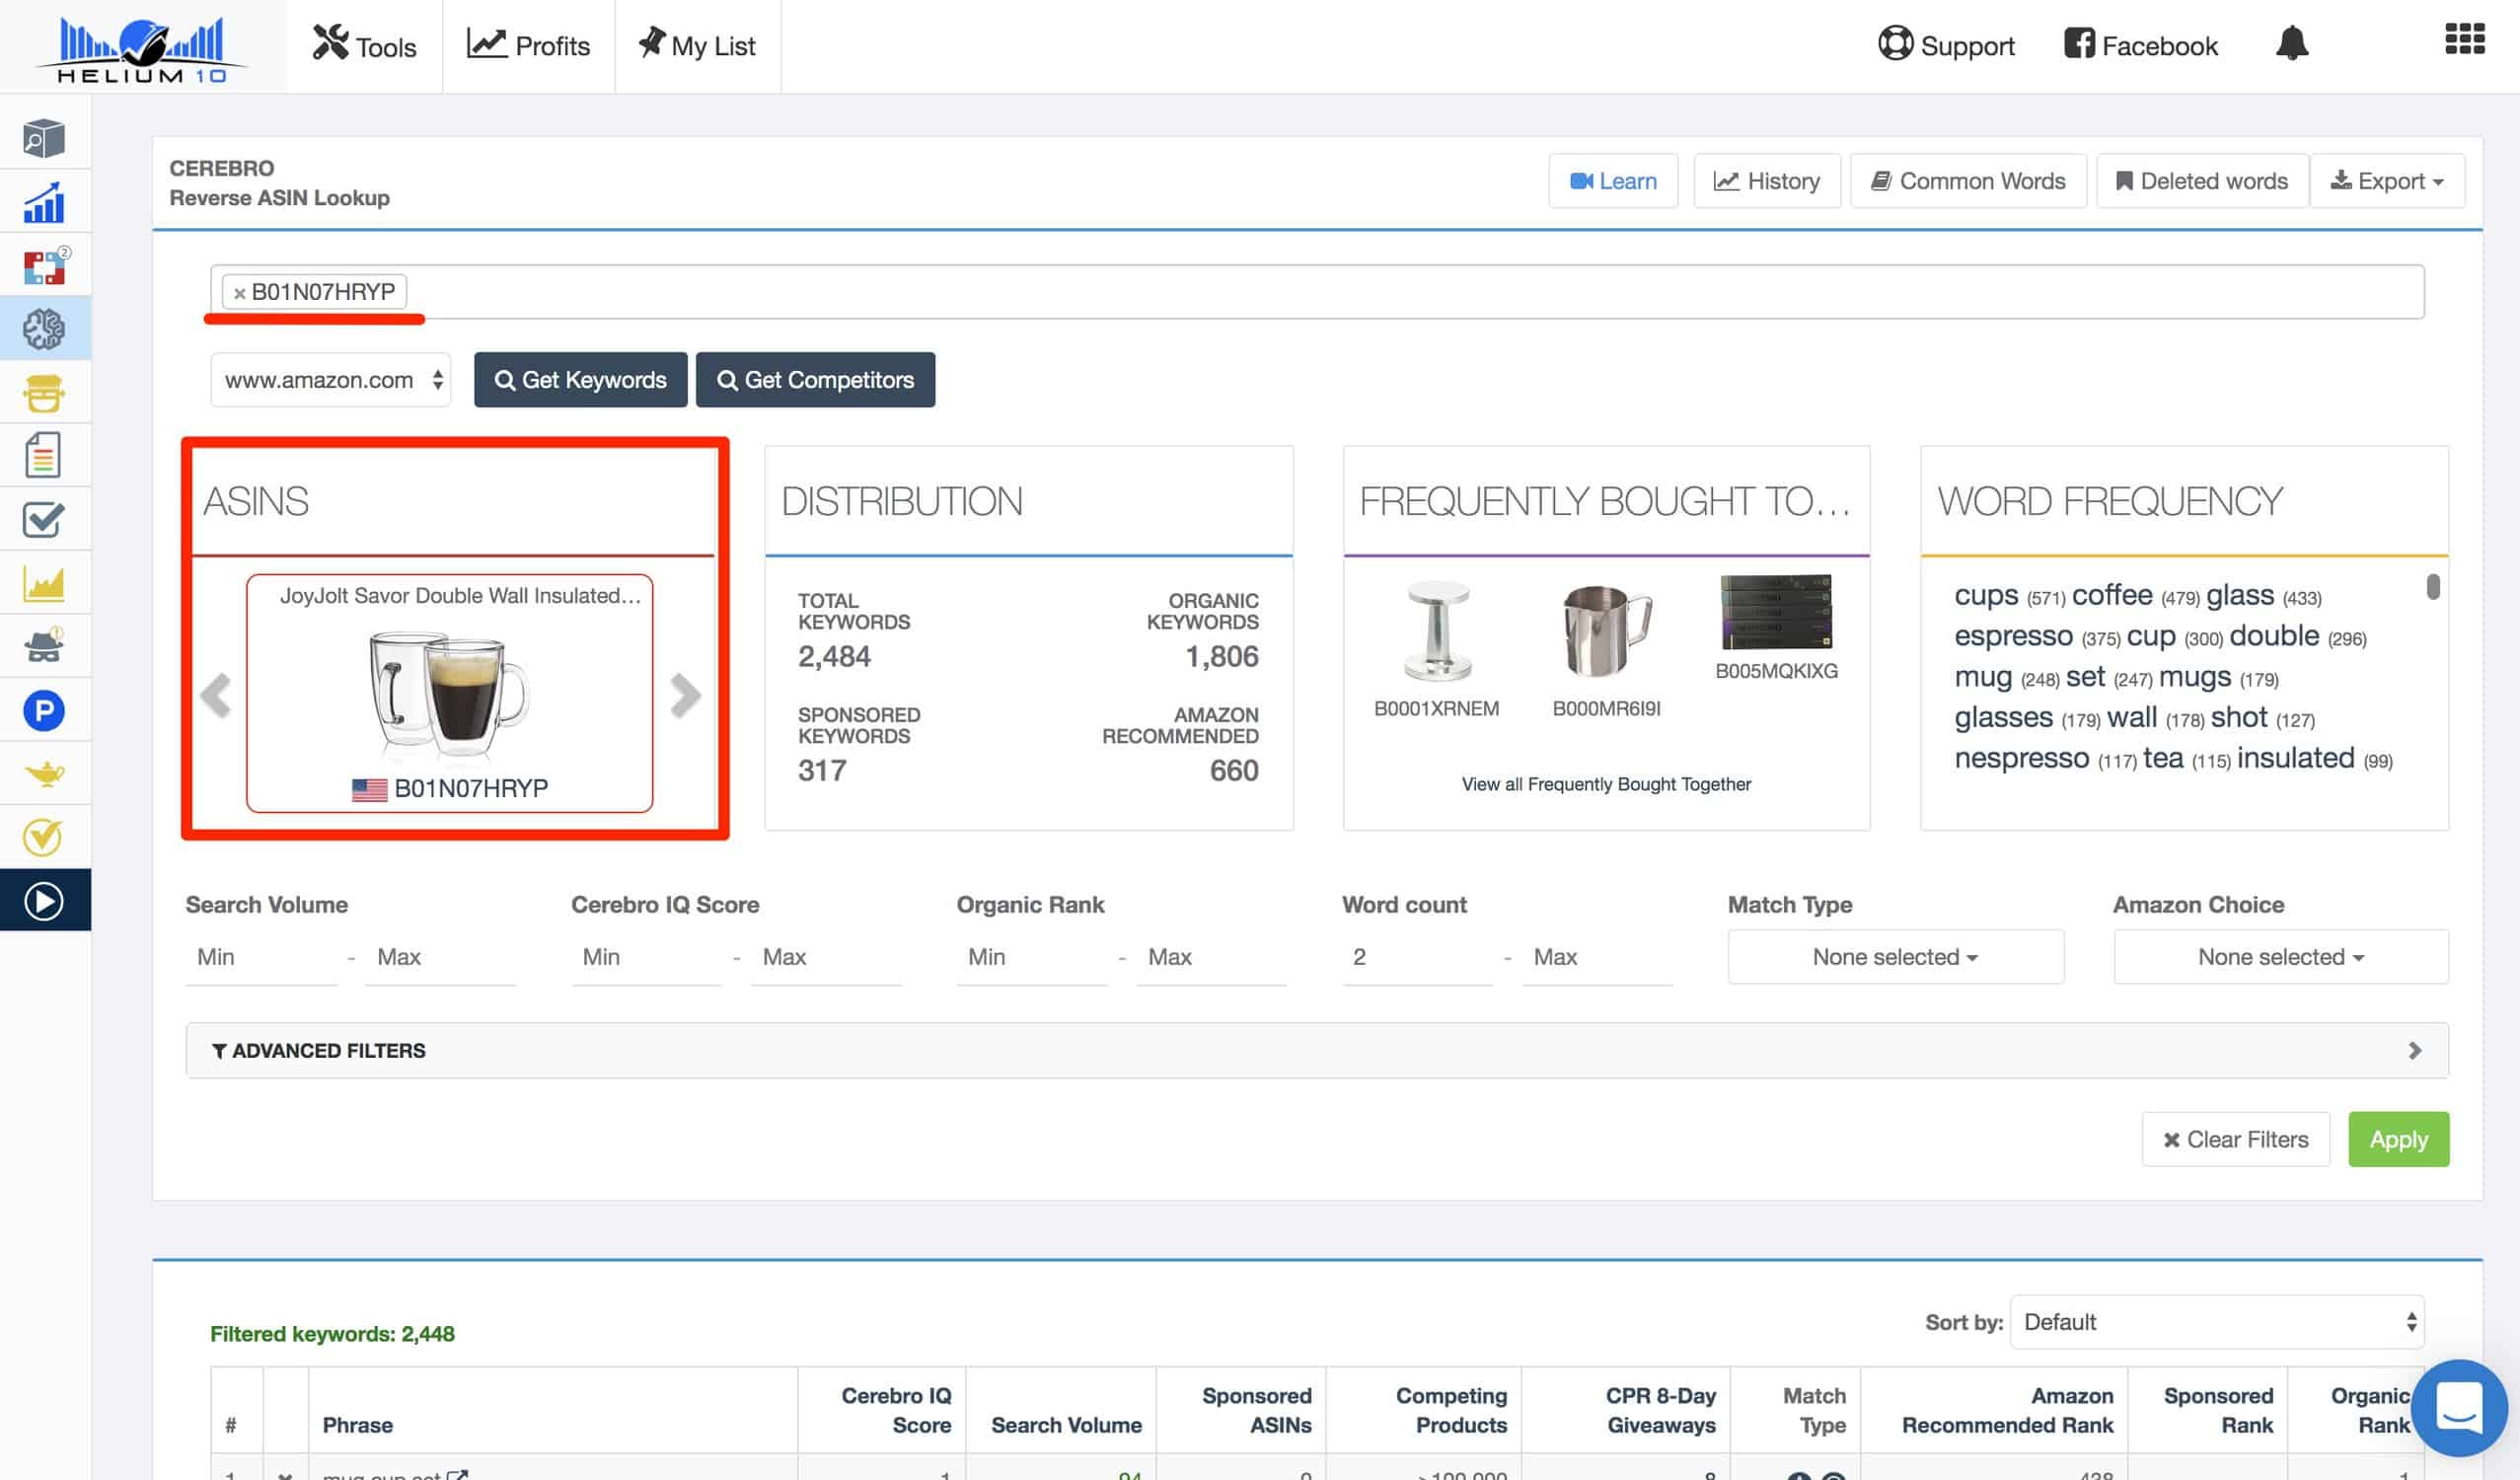The width and height of the screenshot is (2520, 1480).
Task: Select the JoyJolt Savor mug product card
Action: click(450, 693)
